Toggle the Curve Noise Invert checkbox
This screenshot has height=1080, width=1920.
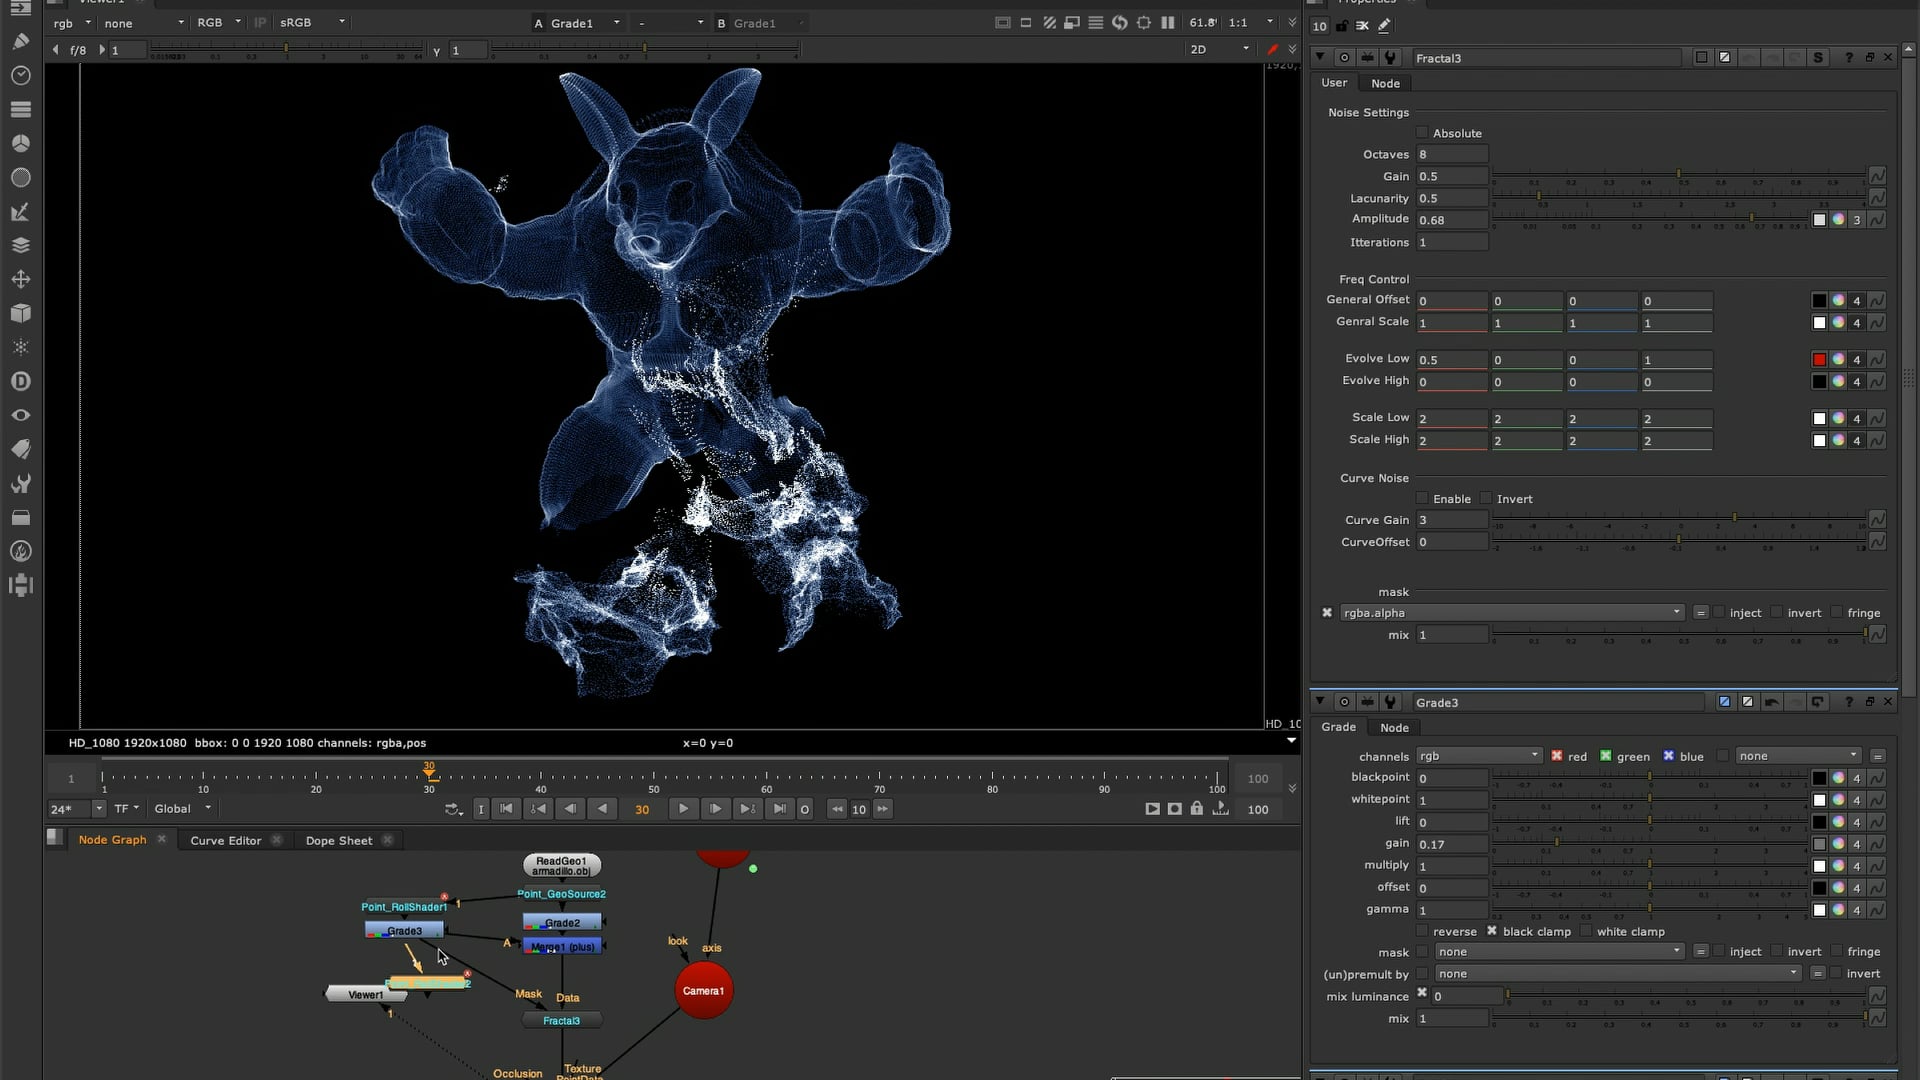coord(1486,499)
